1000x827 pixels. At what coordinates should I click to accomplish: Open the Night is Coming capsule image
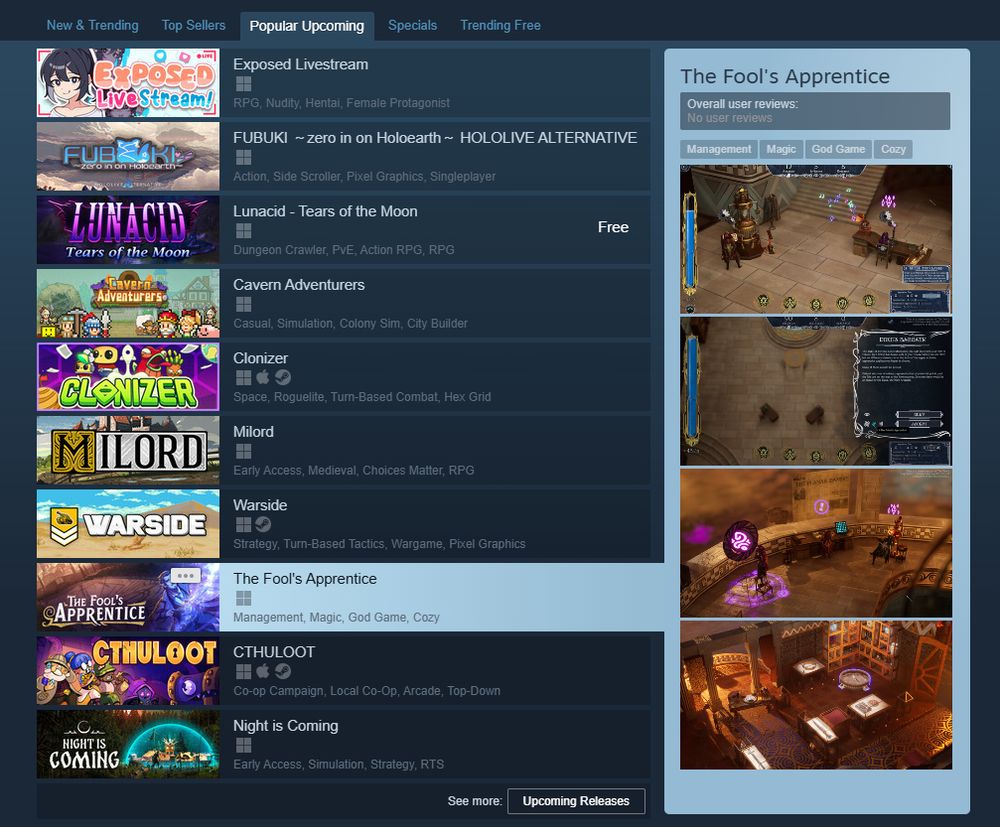click(x=128, y=744)
